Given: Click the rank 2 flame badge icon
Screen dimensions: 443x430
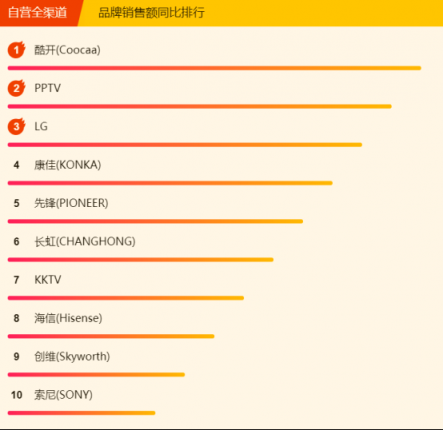Looking at the screenshot, I should 17,88.
